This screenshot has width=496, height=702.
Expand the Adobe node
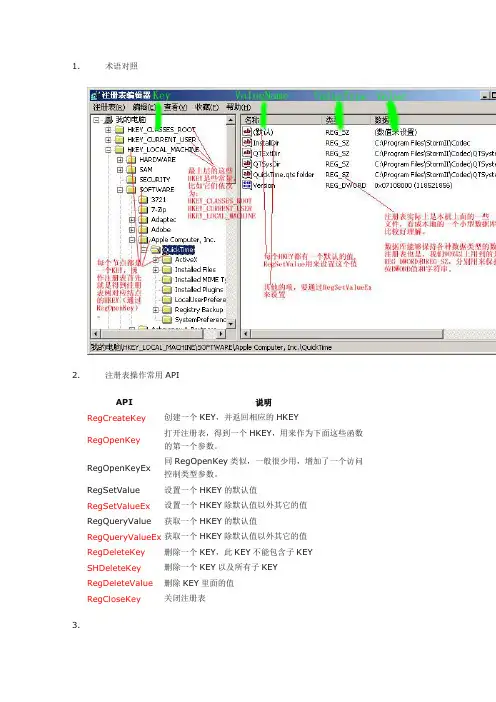pyautogui.click(x=132, y=230)
